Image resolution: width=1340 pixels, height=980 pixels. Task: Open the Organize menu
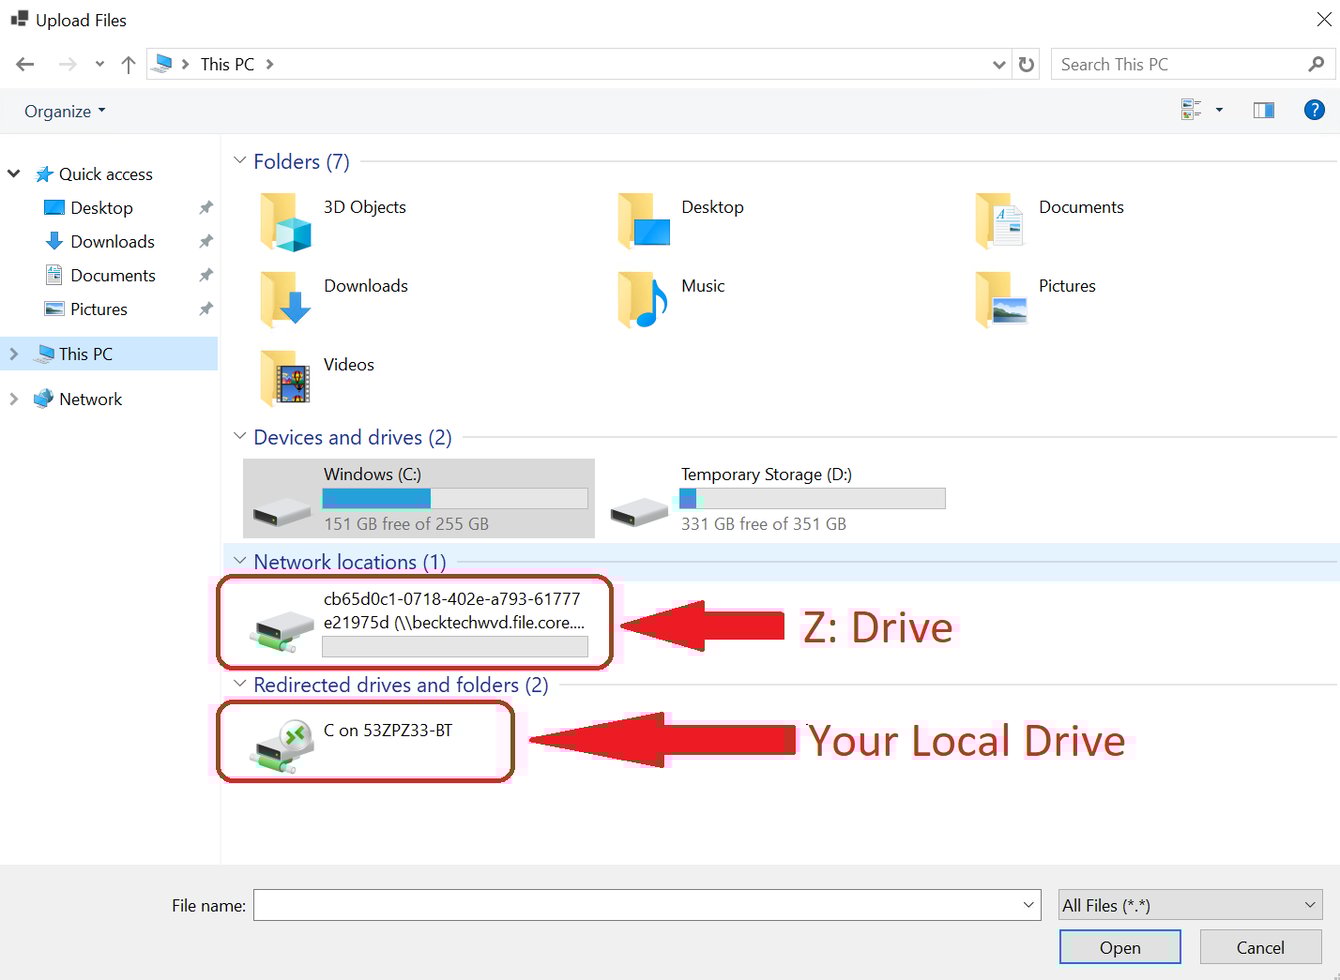[x=62, y=110]
